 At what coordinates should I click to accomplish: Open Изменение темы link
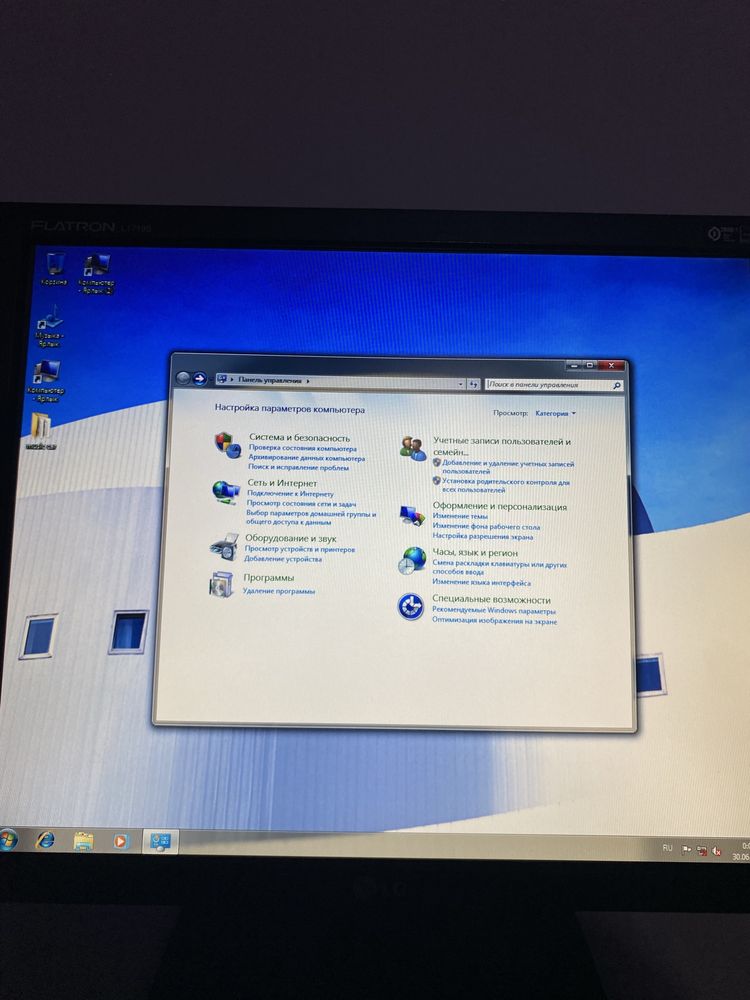pyautogui.click(x=460, y=516)
